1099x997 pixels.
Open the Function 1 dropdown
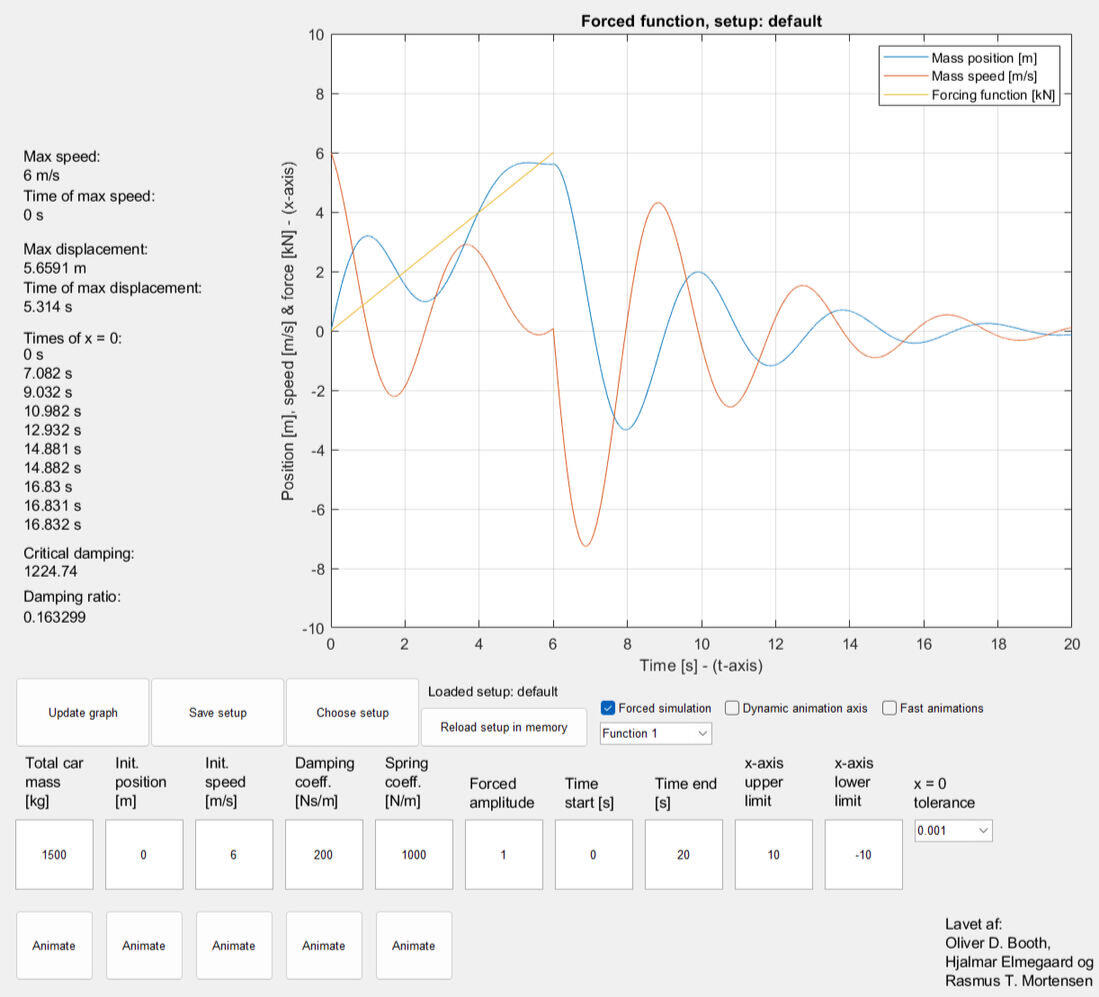pos(655,733)
